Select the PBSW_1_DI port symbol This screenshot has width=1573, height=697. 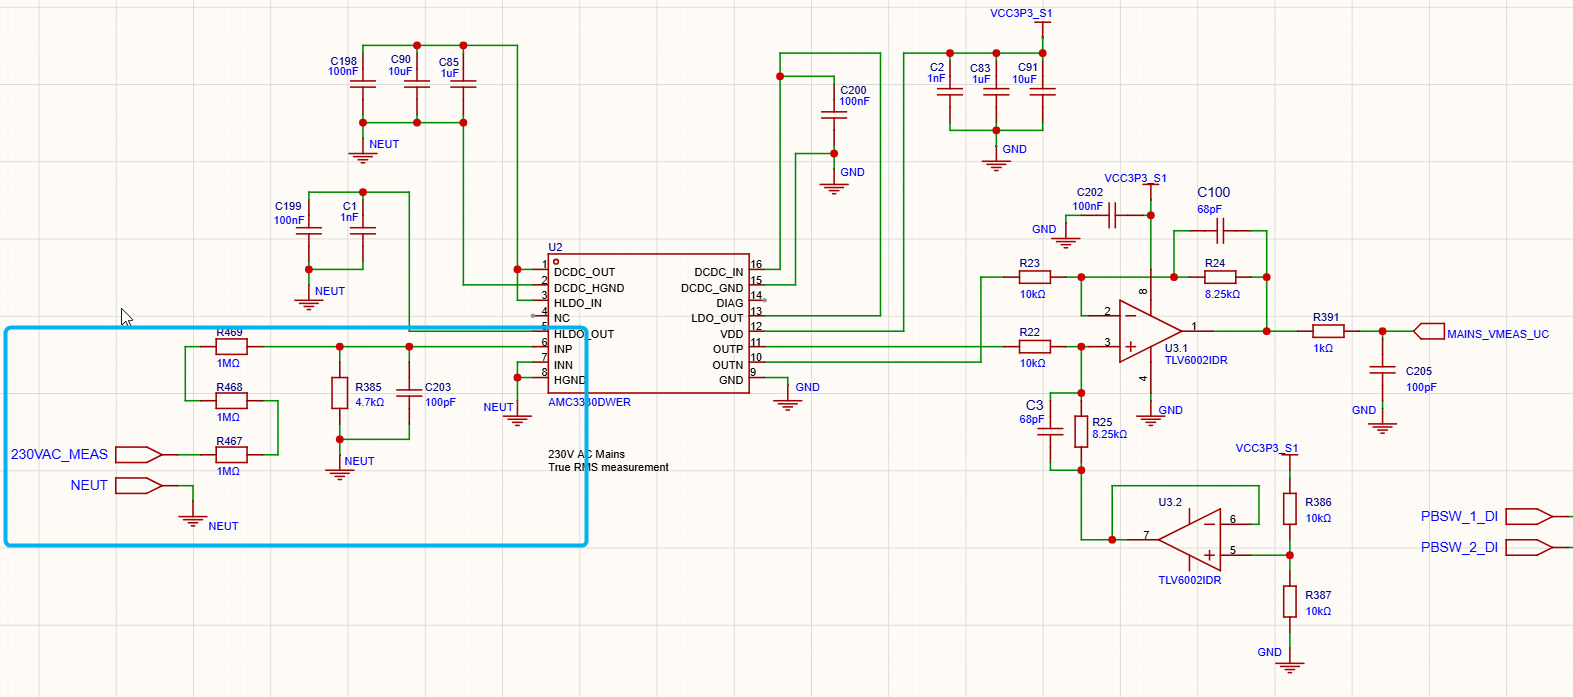(1529, 517)
